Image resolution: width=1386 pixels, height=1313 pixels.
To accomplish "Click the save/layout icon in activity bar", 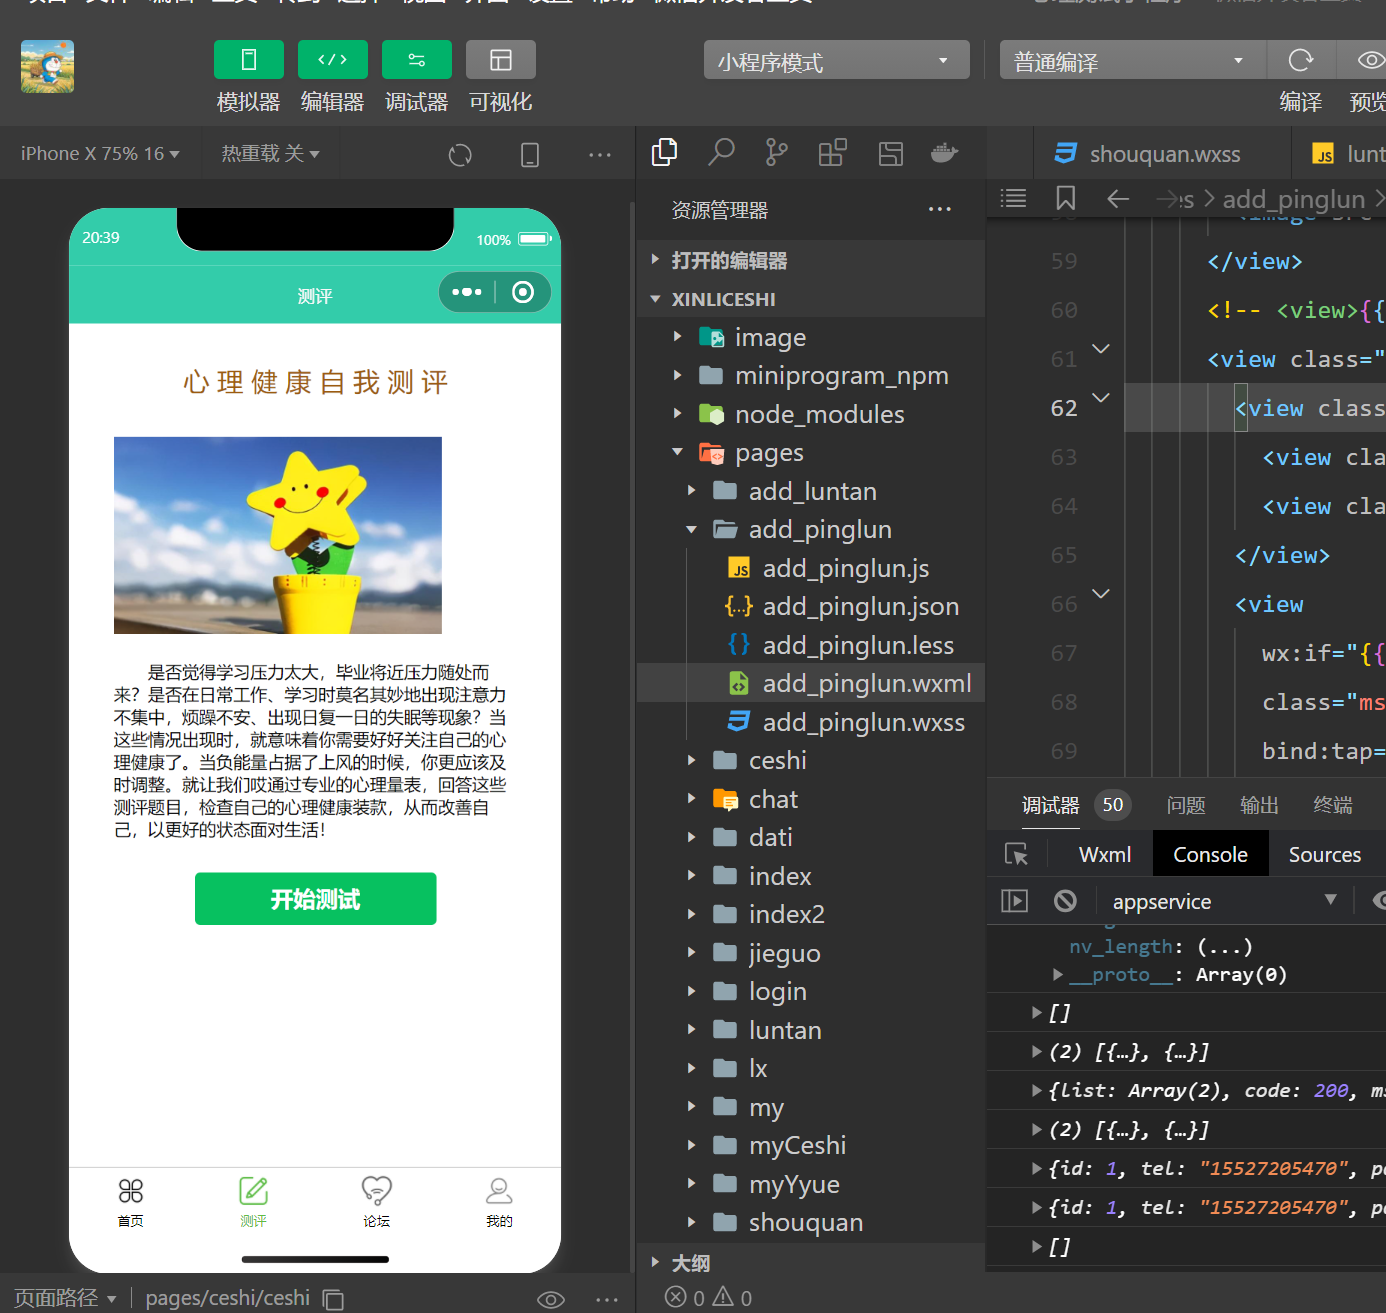I will coord(891,153).
